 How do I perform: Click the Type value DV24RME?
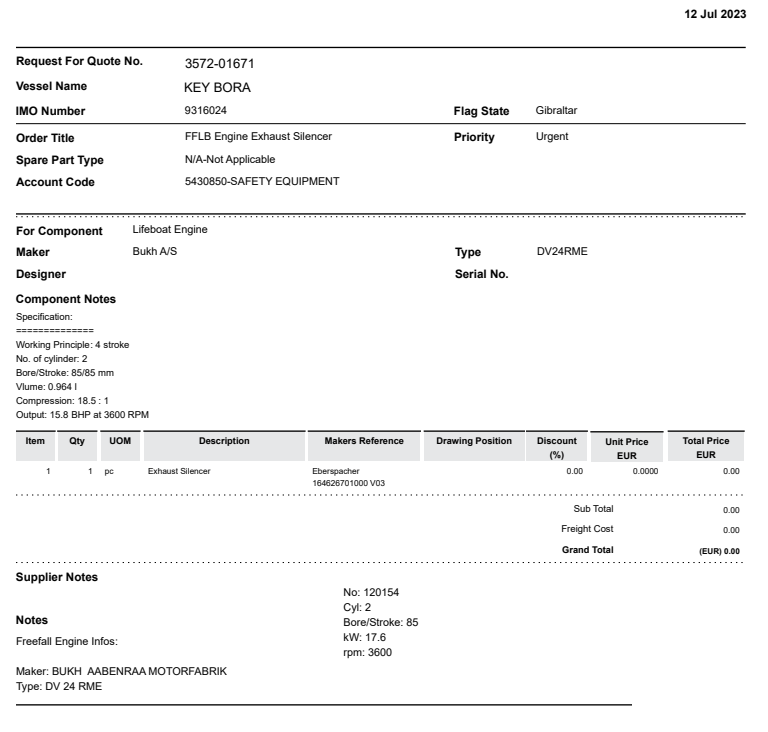tap(562, 252)
